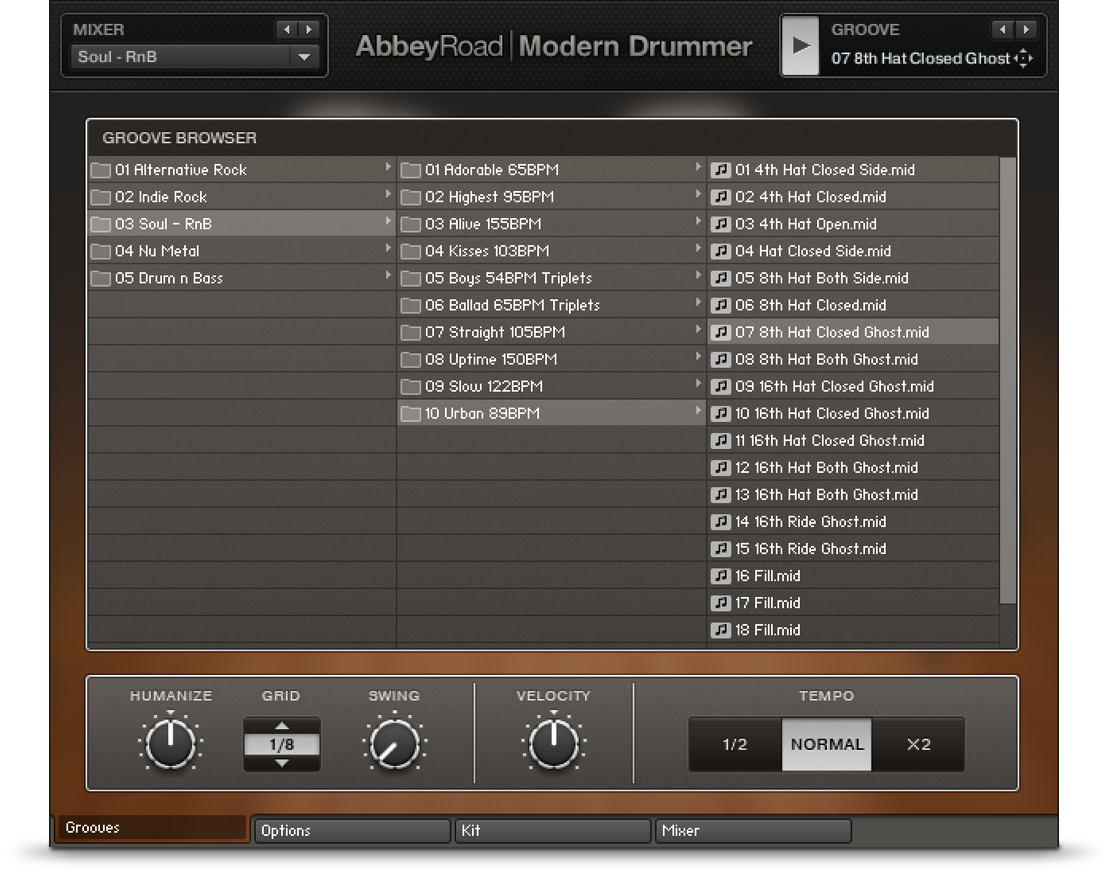
Task: Open the 07 Straight 105BPM folder
Action: click(x=551, y=332)
